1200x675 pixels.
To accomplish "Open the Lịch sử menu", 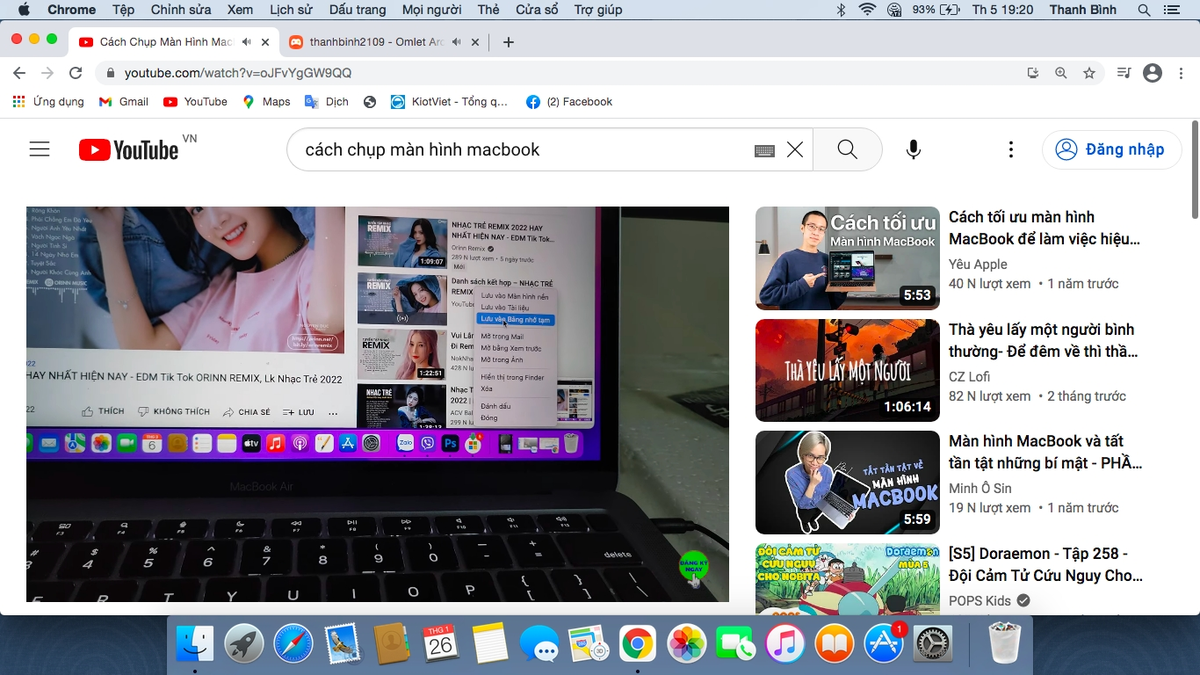I will click(289, 9).
